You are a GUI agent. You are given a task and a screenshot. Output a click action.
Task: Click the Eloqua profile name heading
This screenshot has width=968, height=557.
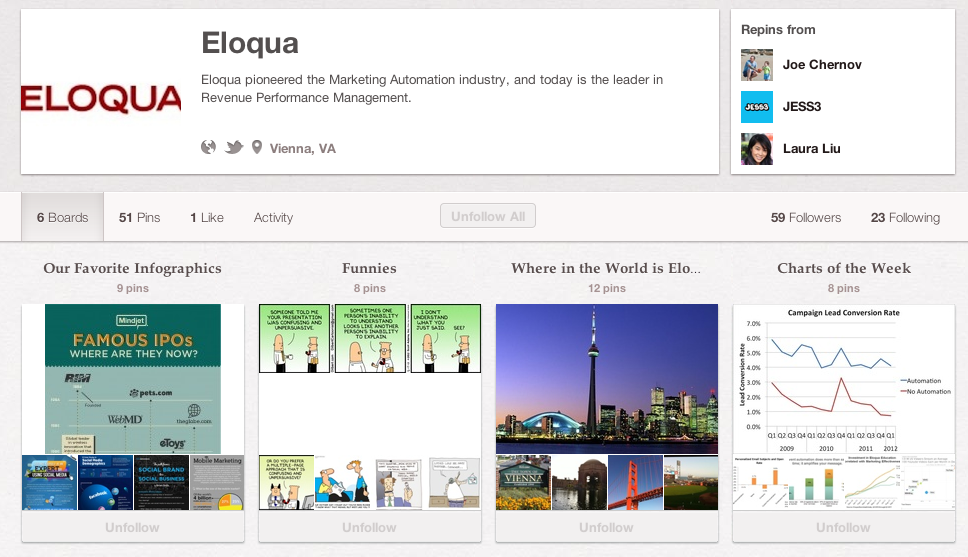click(x=250, y=43)
